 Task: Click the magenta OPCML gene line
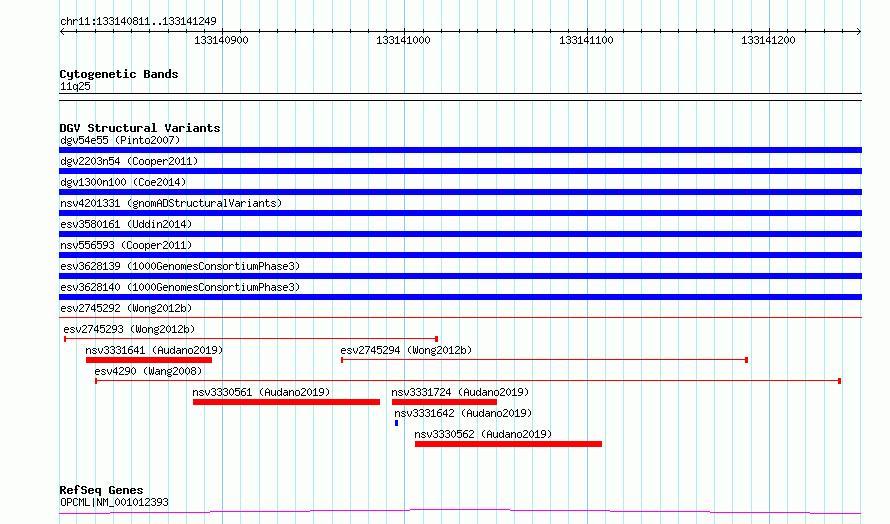coord(460,512)
